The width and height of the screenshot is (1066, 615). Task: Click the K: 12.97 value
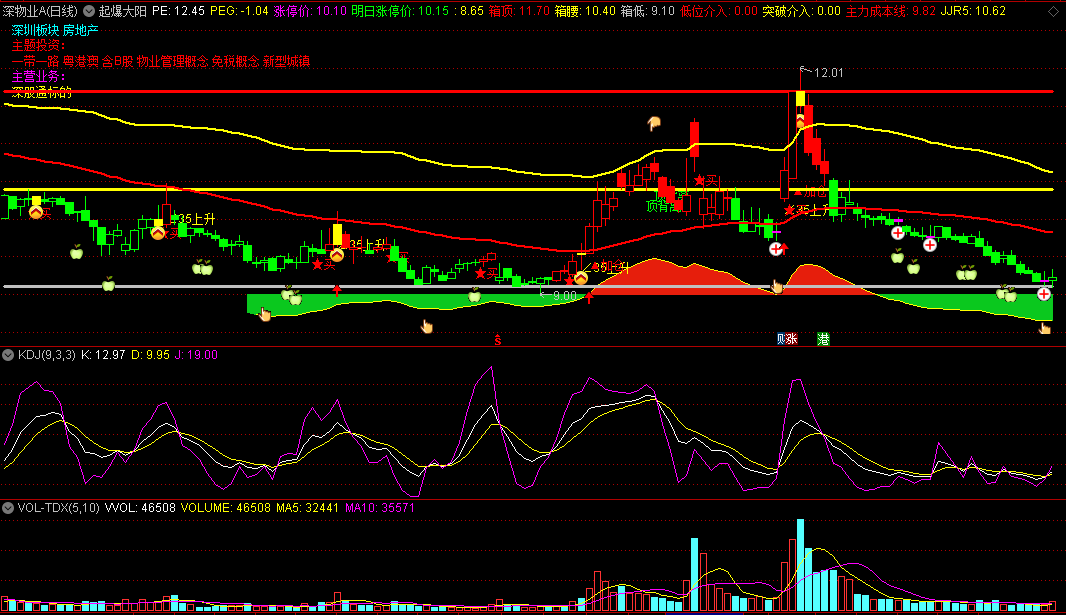[x=103, y=355]
